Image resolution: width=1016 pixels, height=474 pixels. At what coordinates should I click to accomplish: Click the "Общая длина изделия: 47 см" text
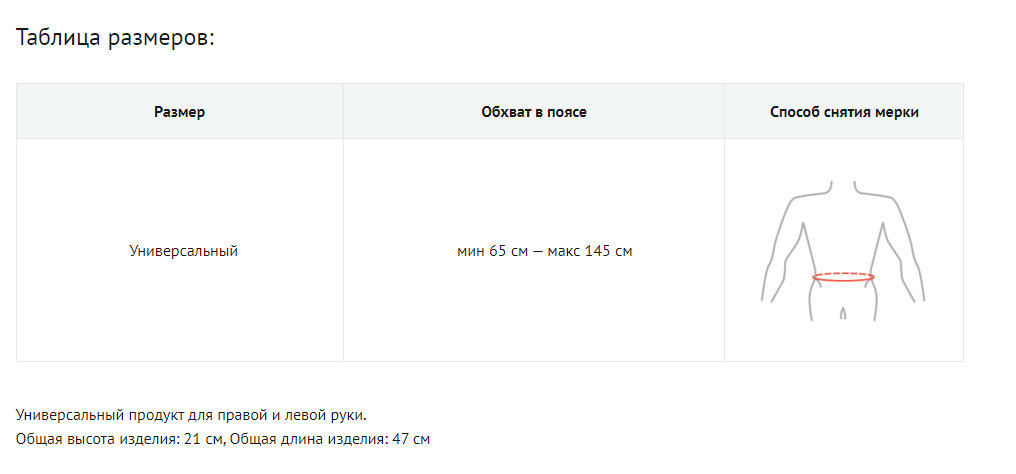click(x=330, y=439)
